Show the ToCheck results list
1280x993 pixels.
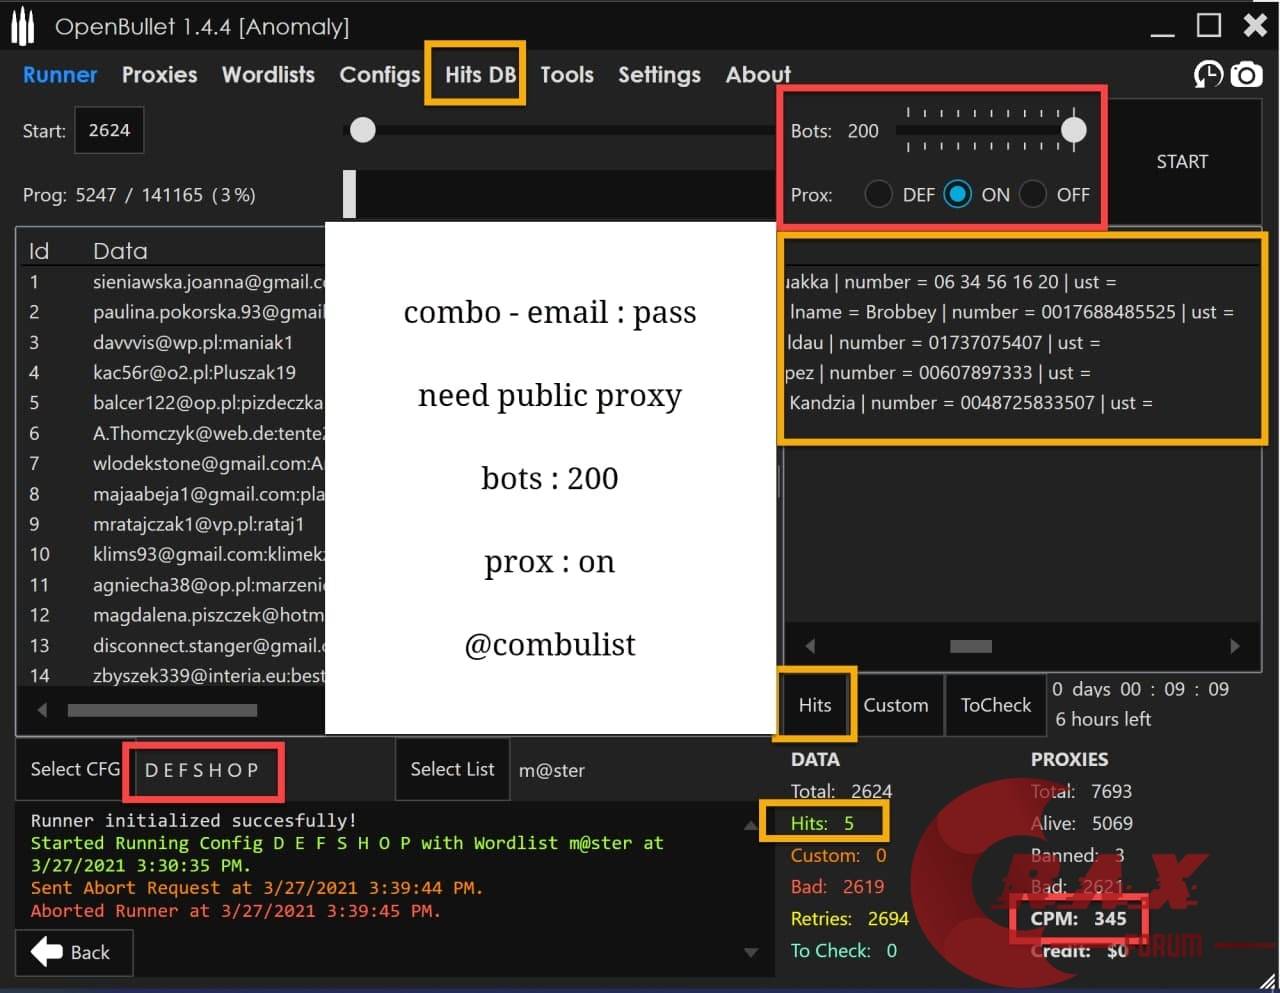996,705
